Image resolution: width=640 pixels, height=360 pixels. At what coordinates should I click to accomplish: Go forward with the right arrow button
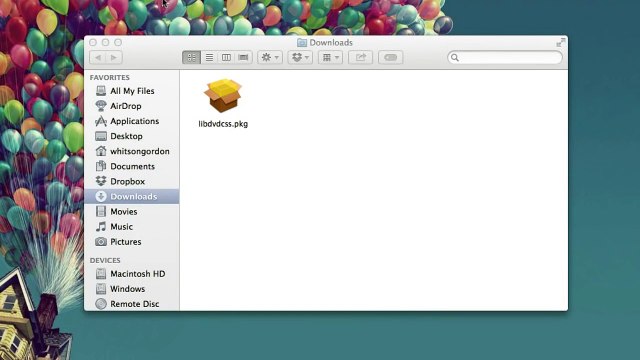tap(114, 58)
